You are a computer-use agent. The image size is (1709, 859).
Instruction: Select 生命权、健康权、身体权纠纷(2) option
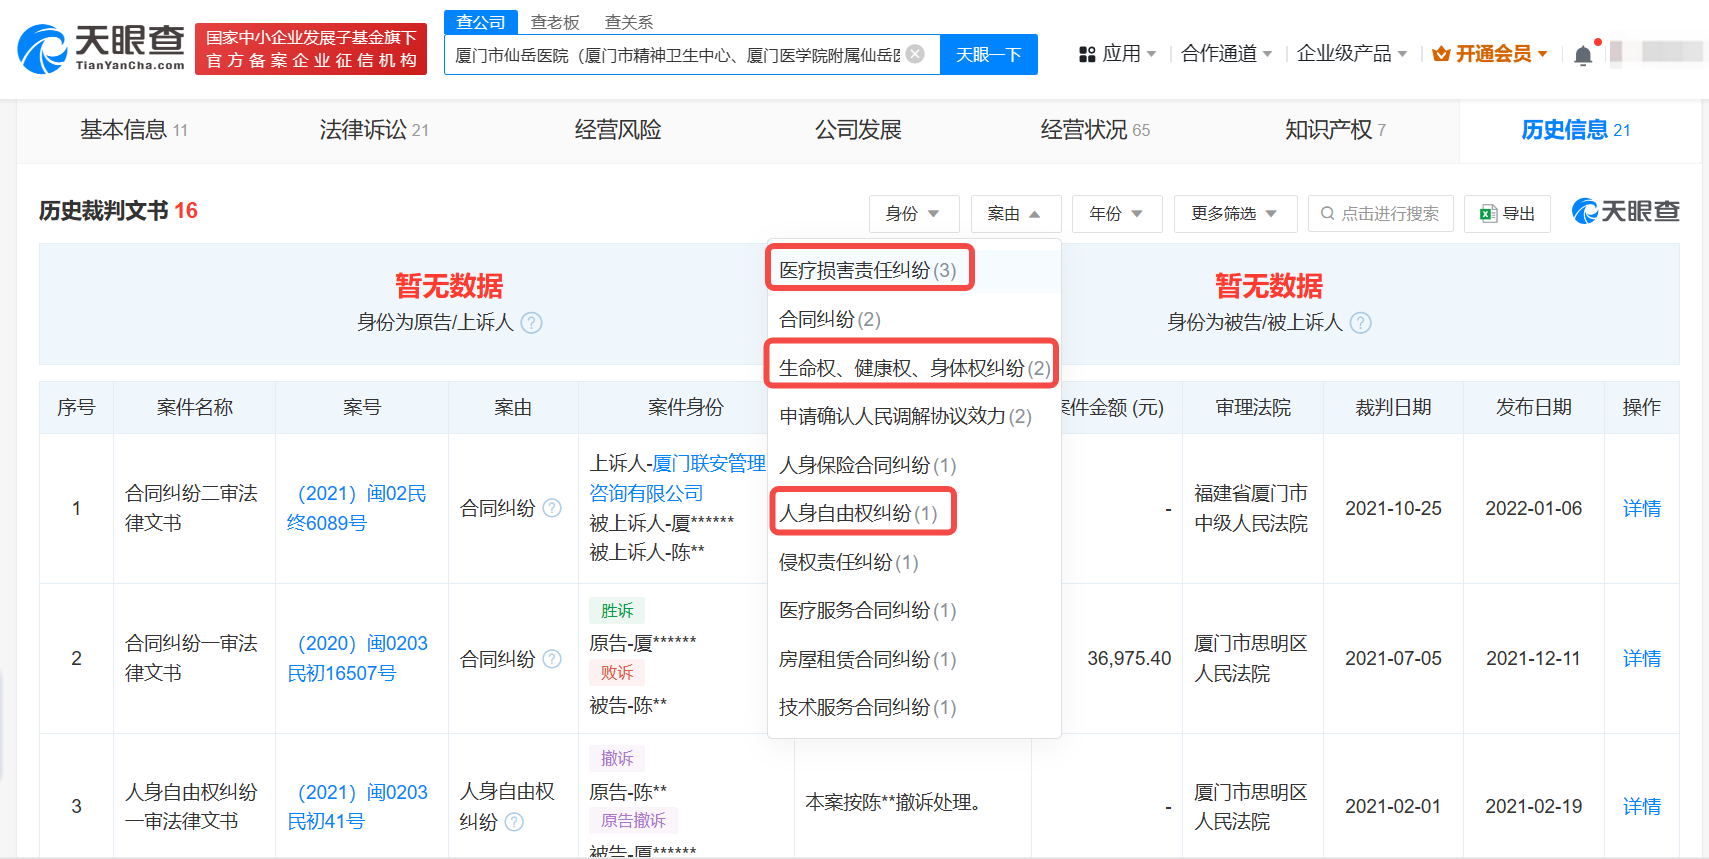pyautogui.click(x=915, y=368)
